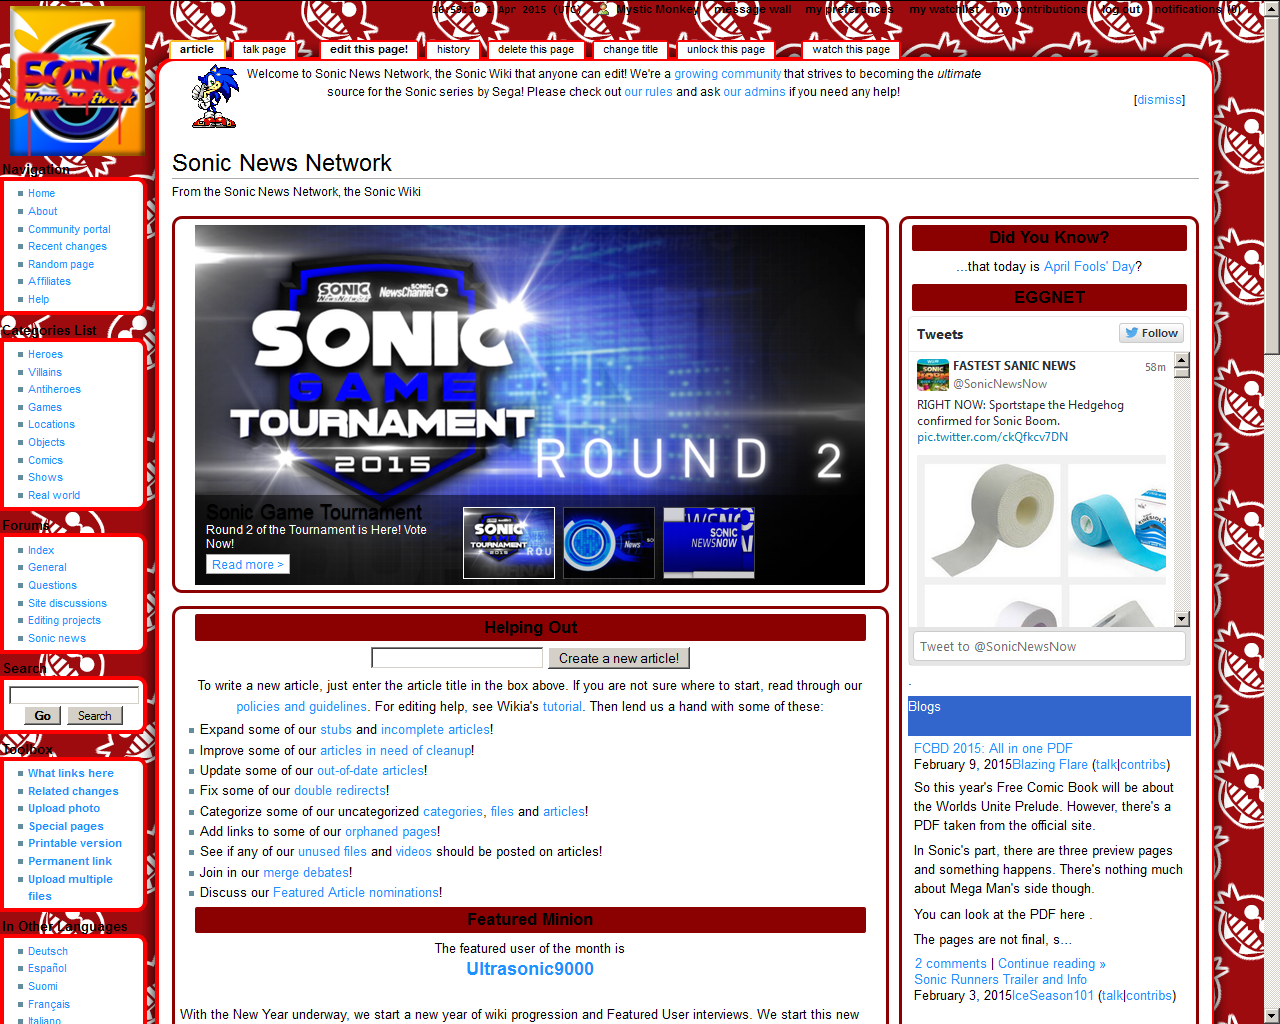Screen dimensions: 1280x1024
Task: Open policies and guidelines link
Action: [301, 707]
